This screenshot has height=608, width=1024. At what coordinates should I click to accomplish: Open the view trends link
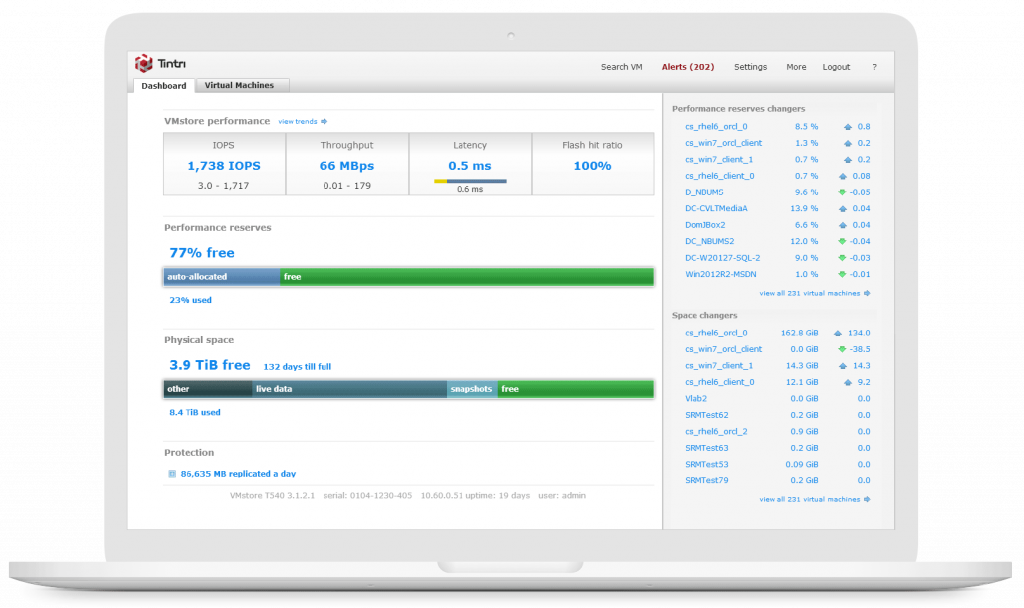click(x=298, y=121)
